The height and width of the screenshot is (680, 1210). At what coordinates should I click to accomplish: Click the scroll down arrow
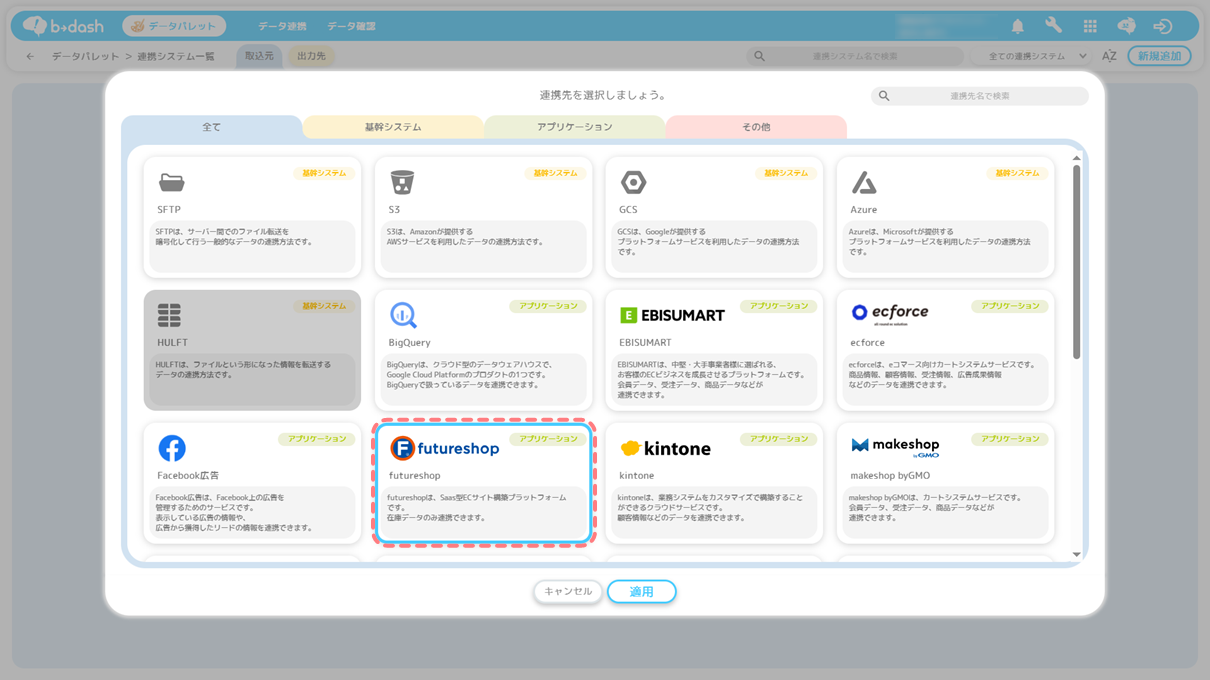[x=1076, y=554]
